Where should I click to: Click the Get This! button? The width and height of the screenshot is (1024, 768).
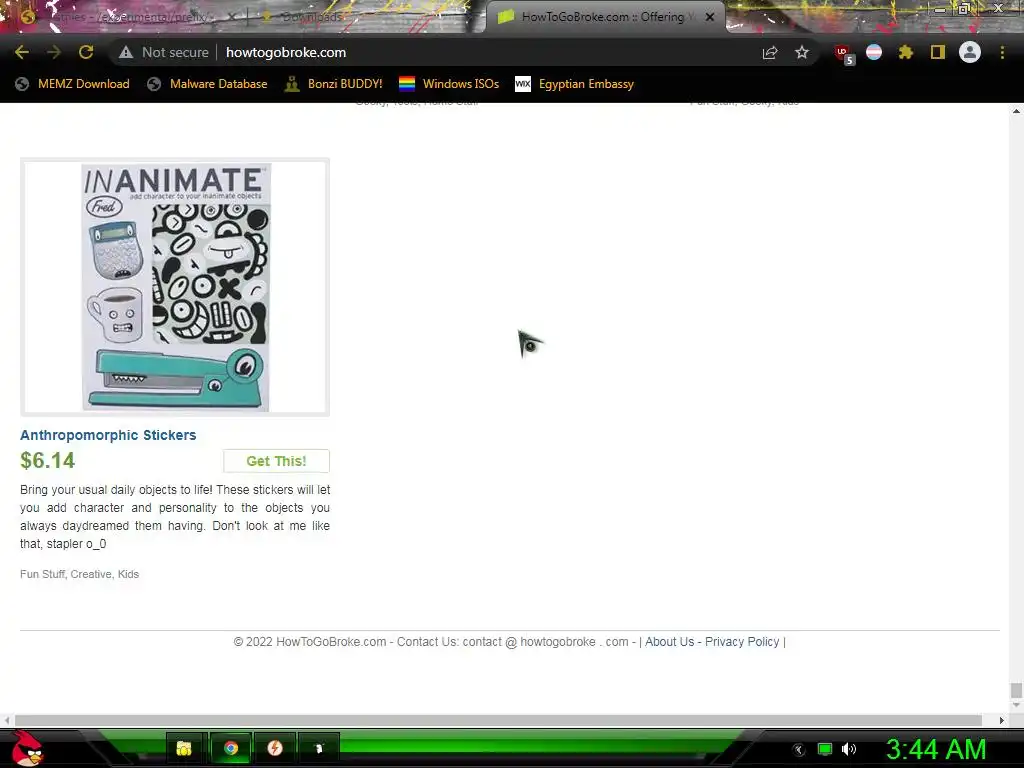click(x=276, y=461)
